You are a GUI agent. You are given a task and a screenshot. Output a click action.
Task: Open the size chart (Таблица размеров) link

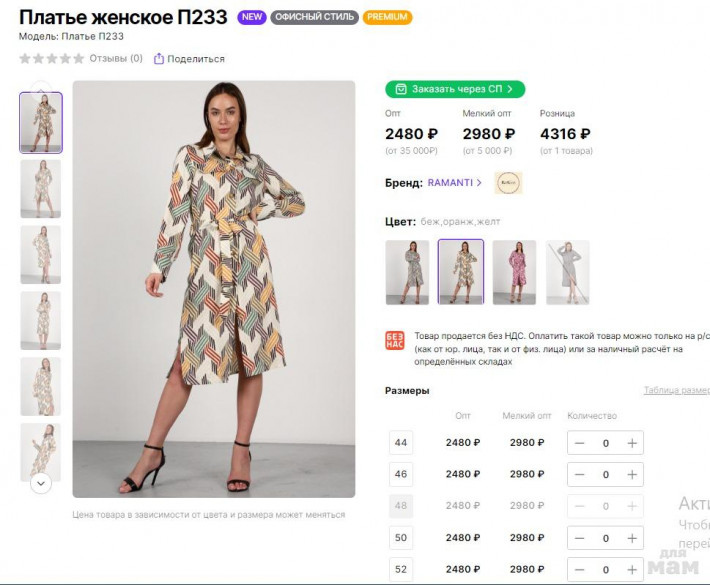click(x=676, y=391)
